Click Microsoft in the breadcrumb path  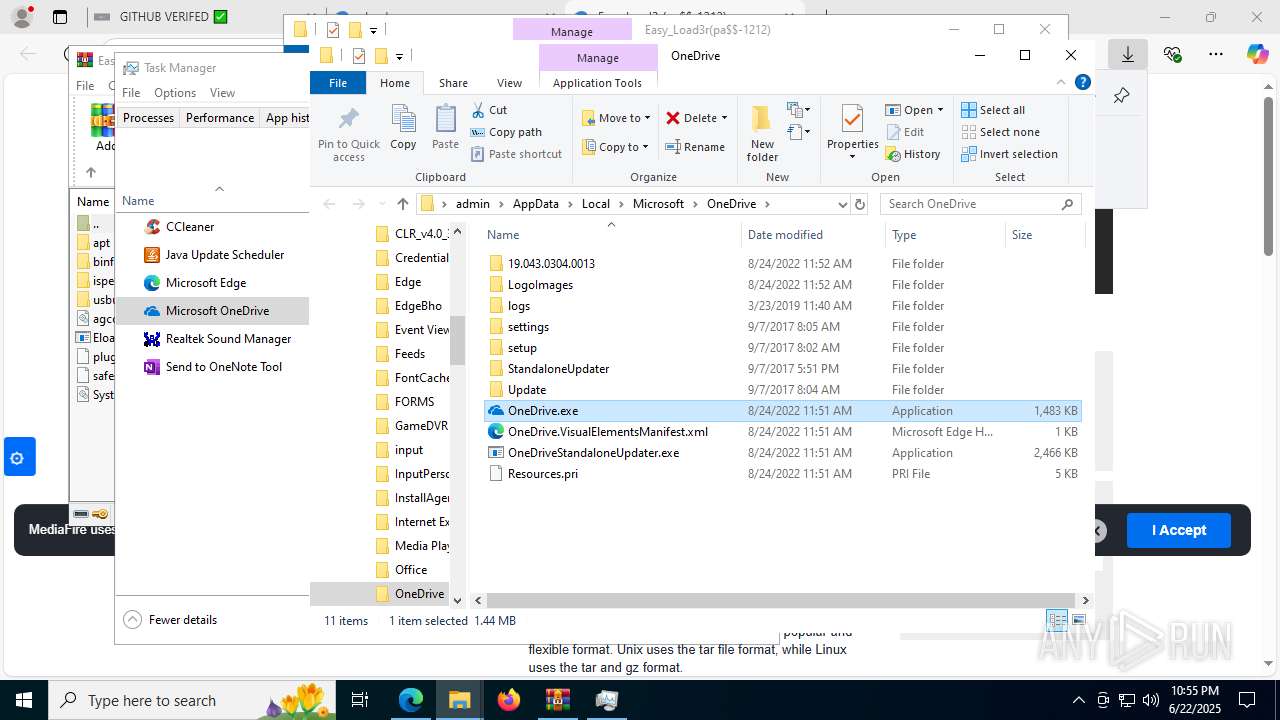(x=658, y=204)
